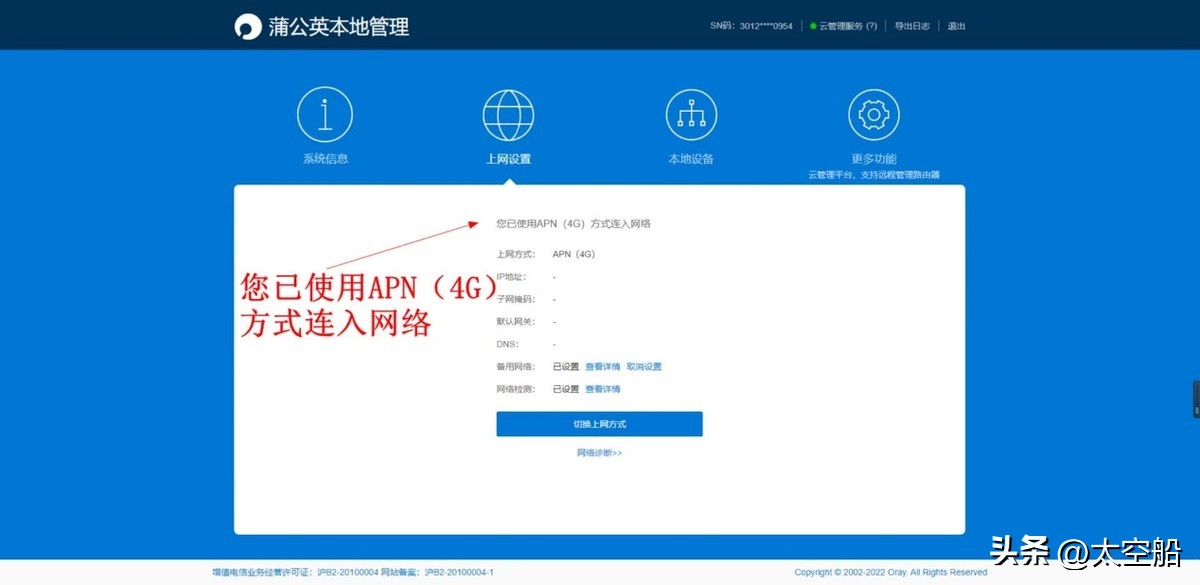Click the SN码 serial number text

pos(753,25)
